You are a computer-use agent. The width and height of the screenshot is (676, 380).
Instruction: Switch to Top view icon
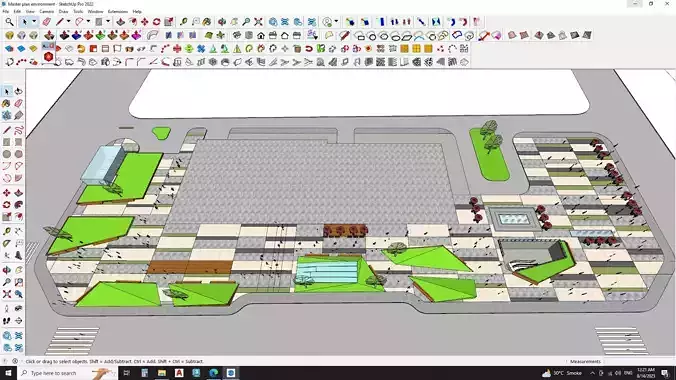249,35
